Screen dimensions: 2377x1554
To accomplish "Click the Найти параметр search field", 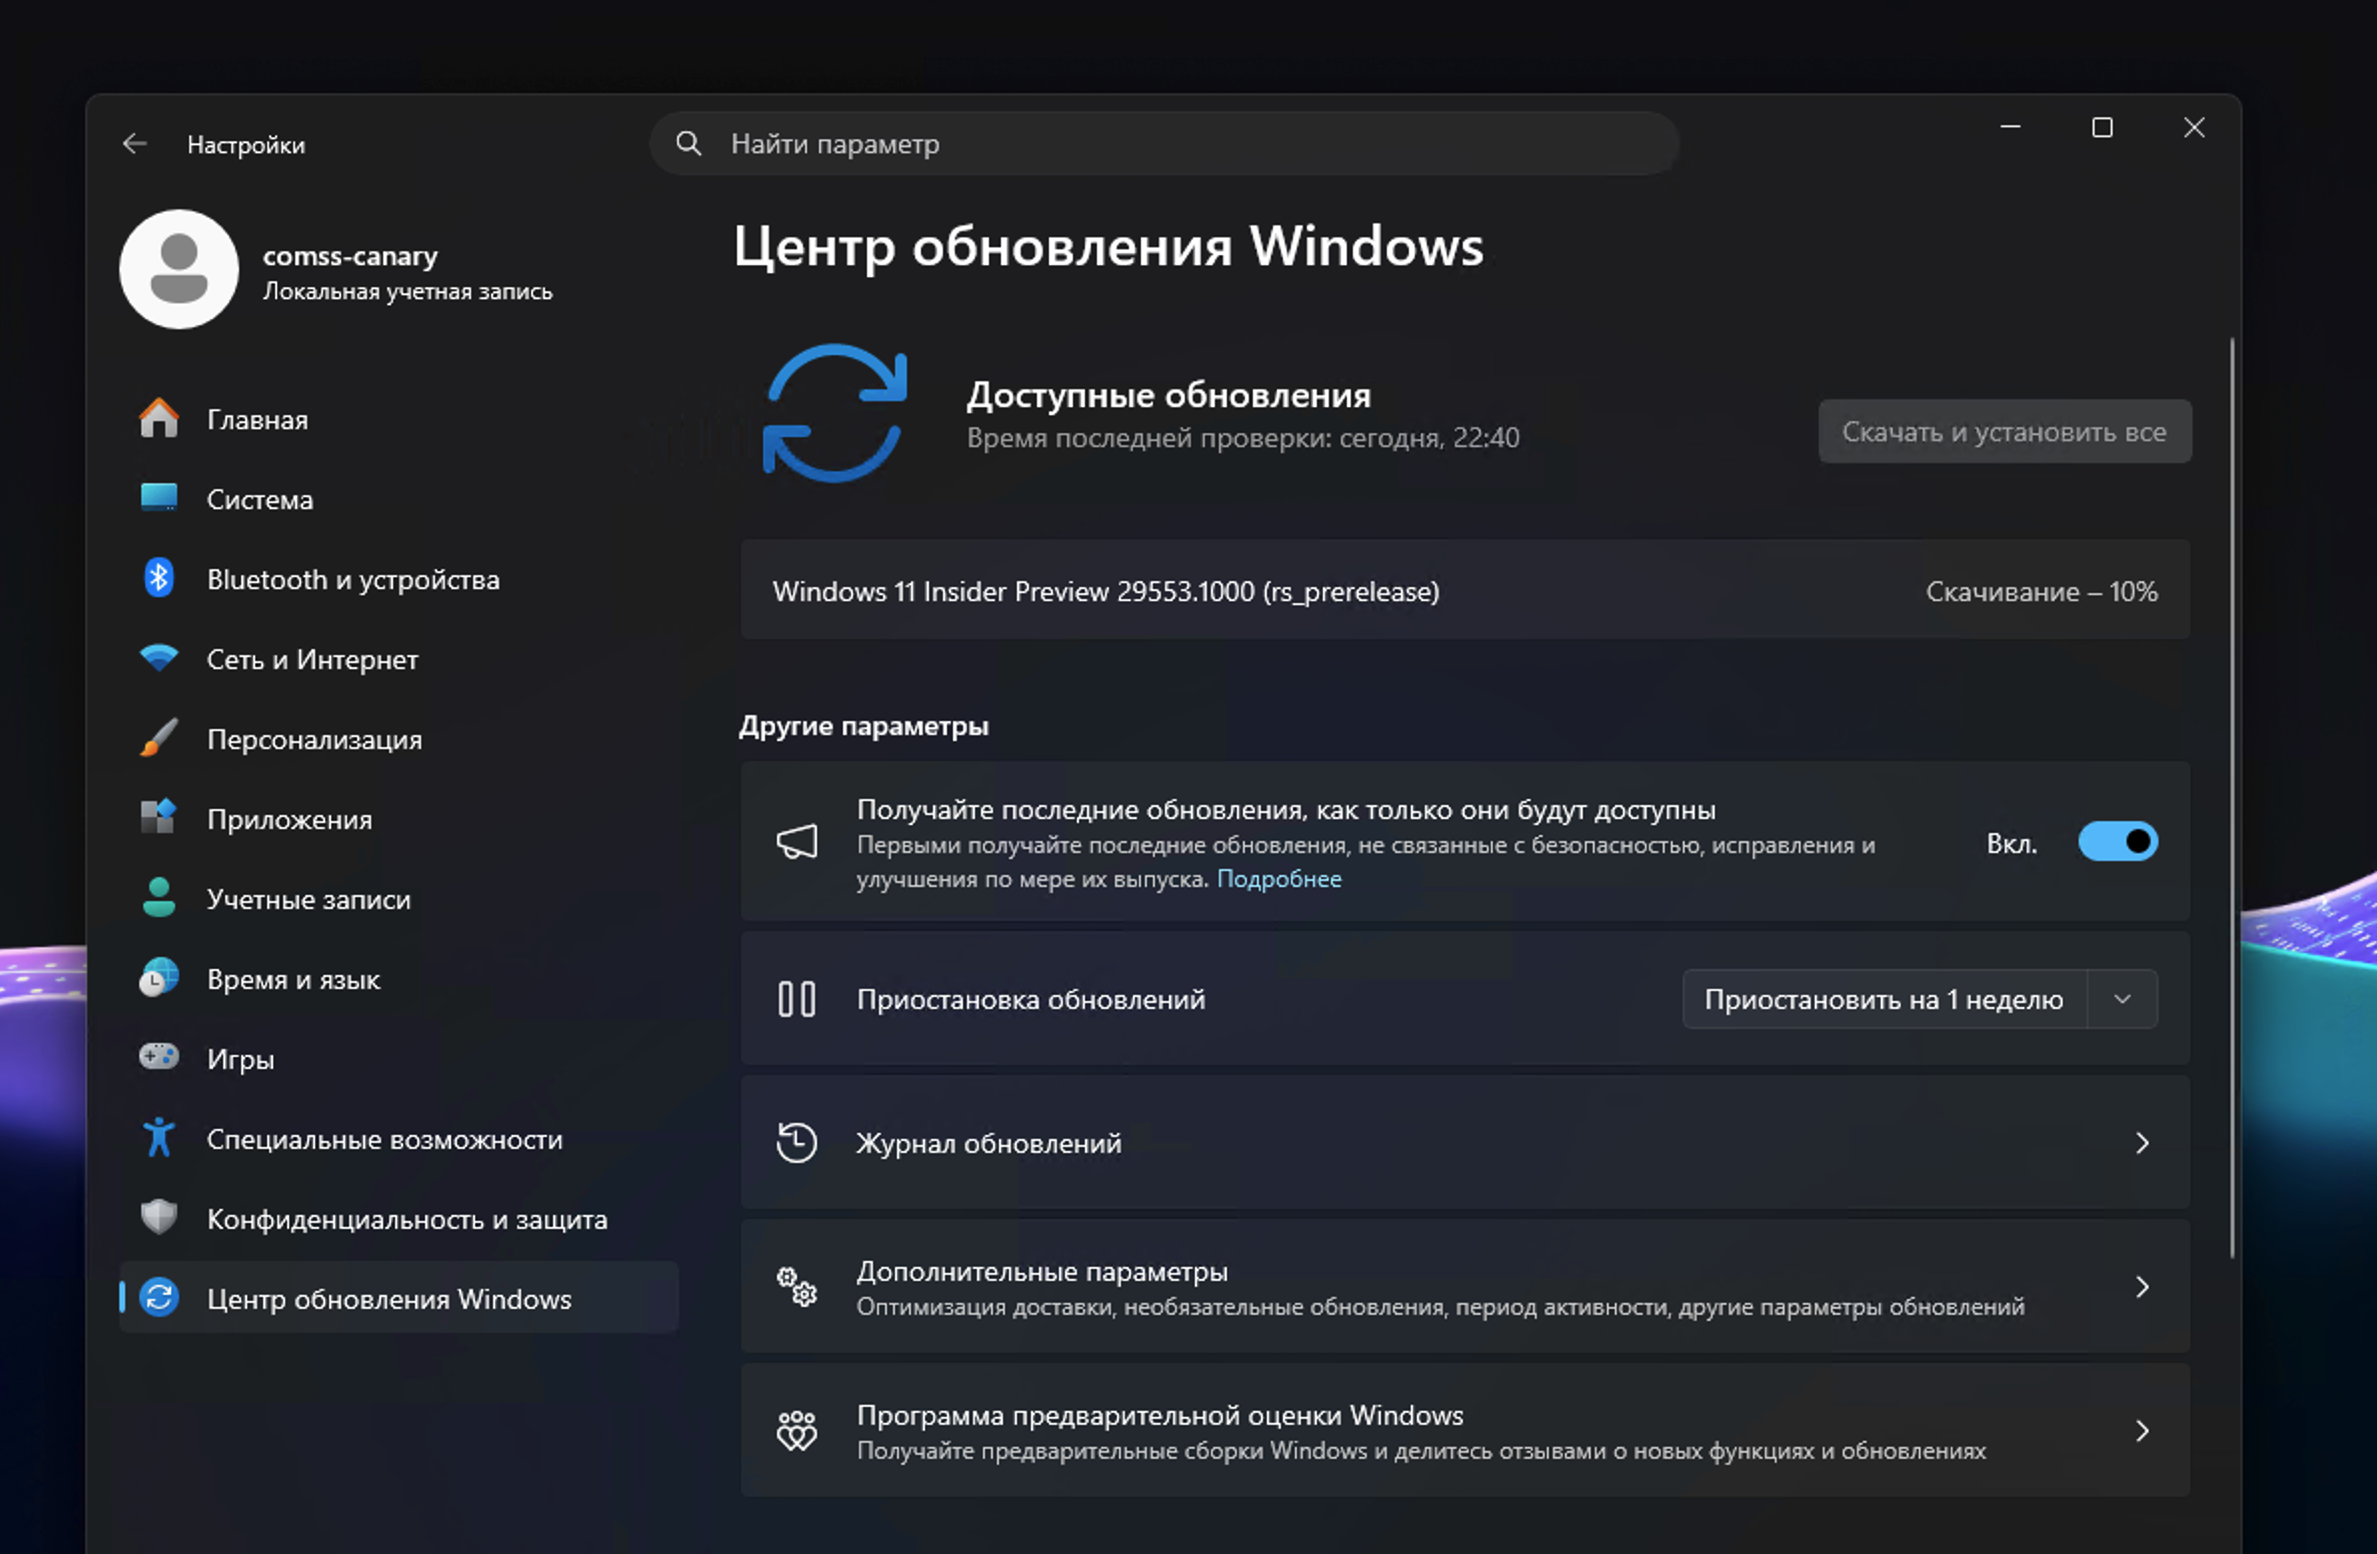I will coord(1164,144).
